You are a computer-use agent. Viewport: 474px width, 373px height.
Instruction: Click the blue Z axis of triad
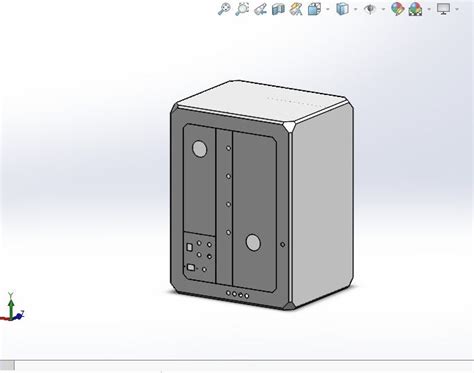click(19, 315)
